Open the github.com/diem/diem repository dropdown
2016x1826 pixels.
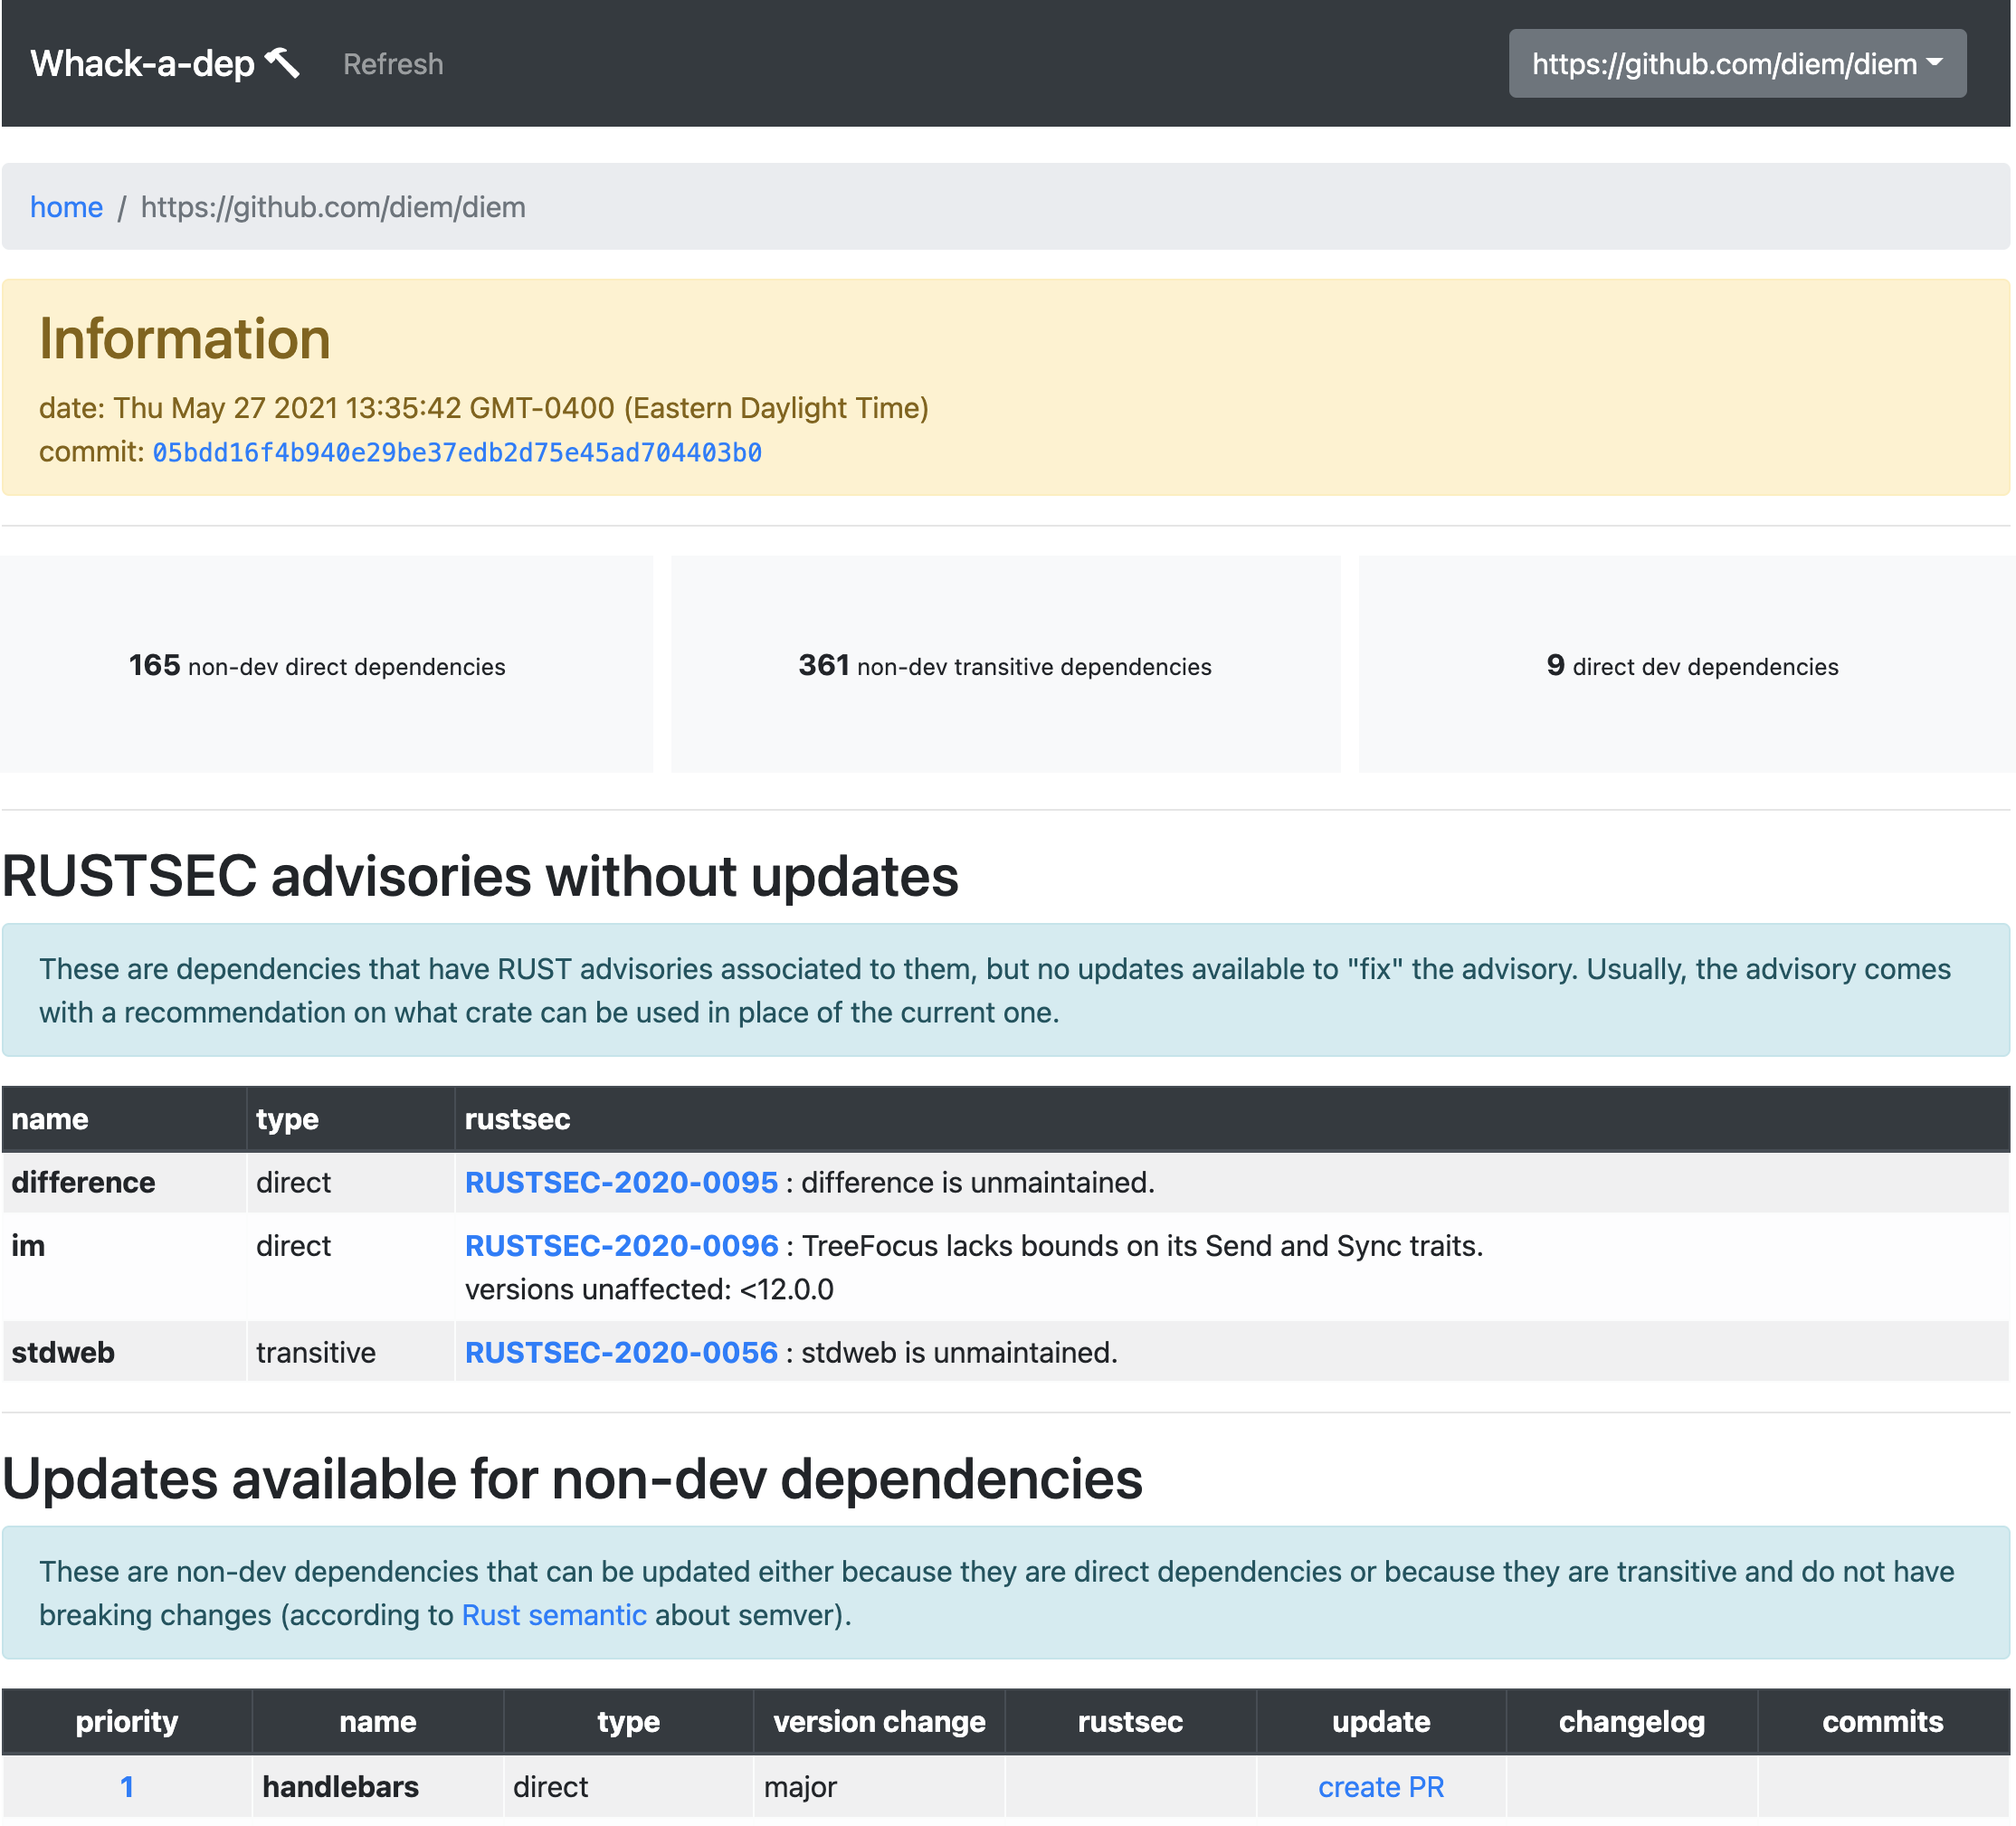pyautogui.click(x=1736, y=64)
